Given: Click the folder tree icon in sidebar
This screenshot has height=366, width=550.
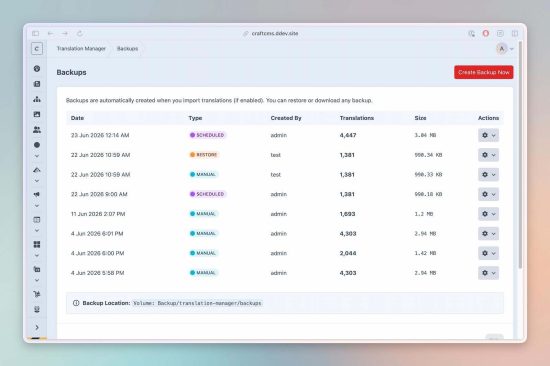Looking at the screenshot, I should click(x=37, y=269).
